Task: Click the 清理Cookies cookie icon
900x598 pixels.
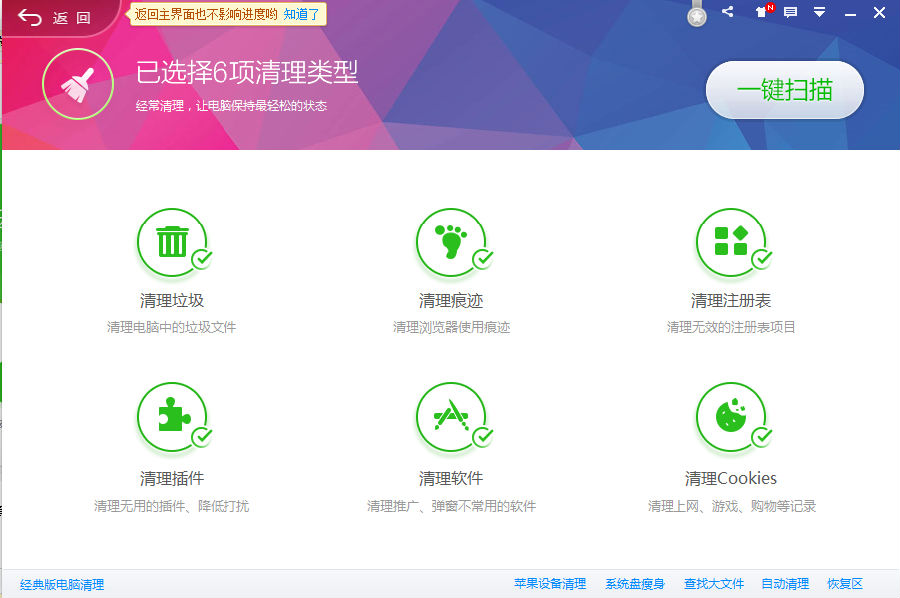Action: point(730,417)
